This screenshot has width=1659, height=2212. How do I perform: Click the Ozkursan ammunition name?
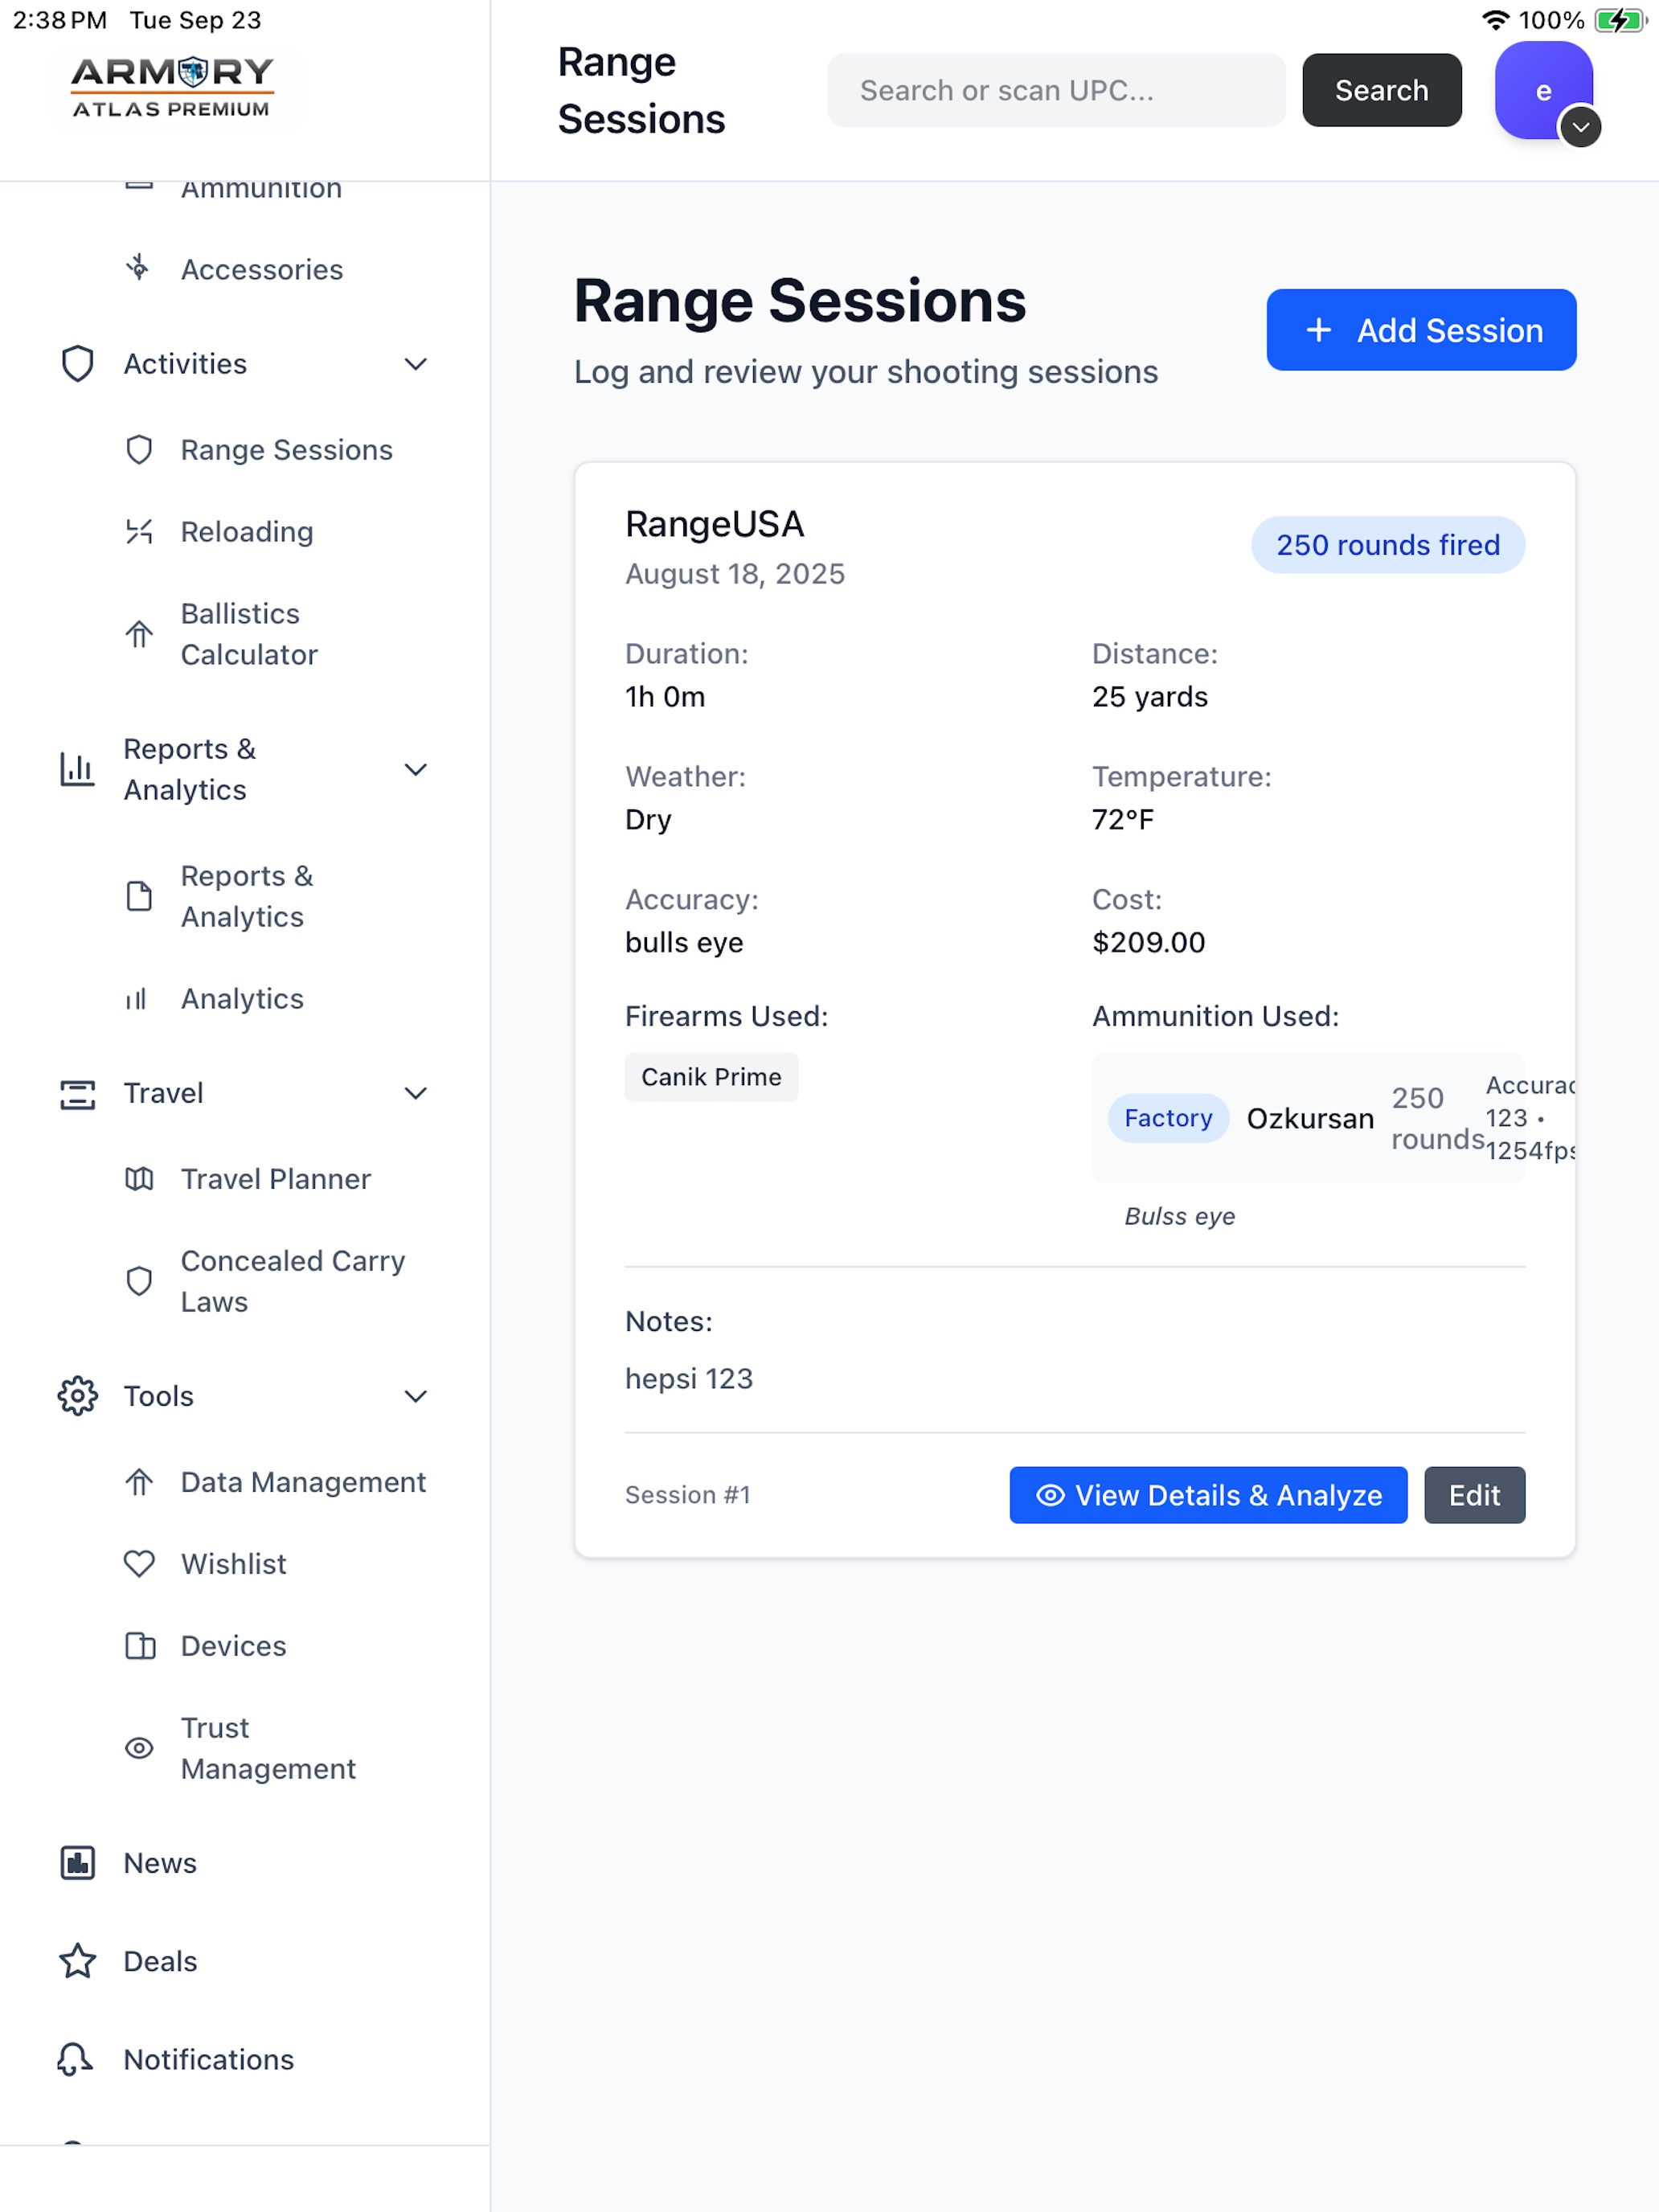click(1310, 1118)
